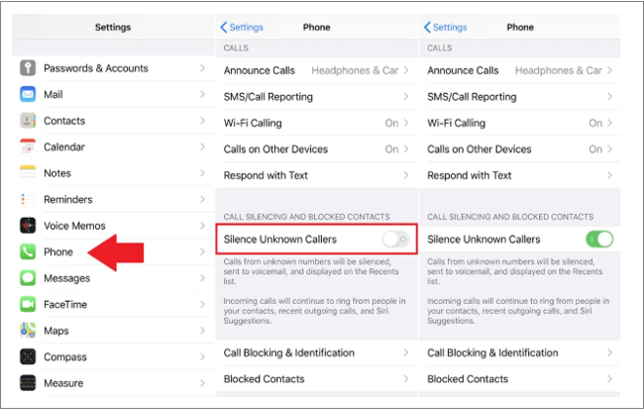Open Respond with Text in middle panel
644x409 pixels.
(317, 175)
